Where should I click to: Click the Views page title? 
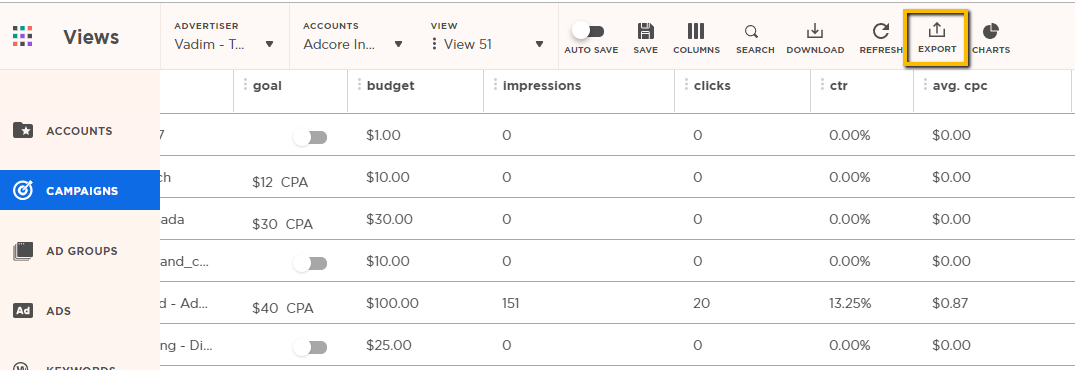(91, 37)
